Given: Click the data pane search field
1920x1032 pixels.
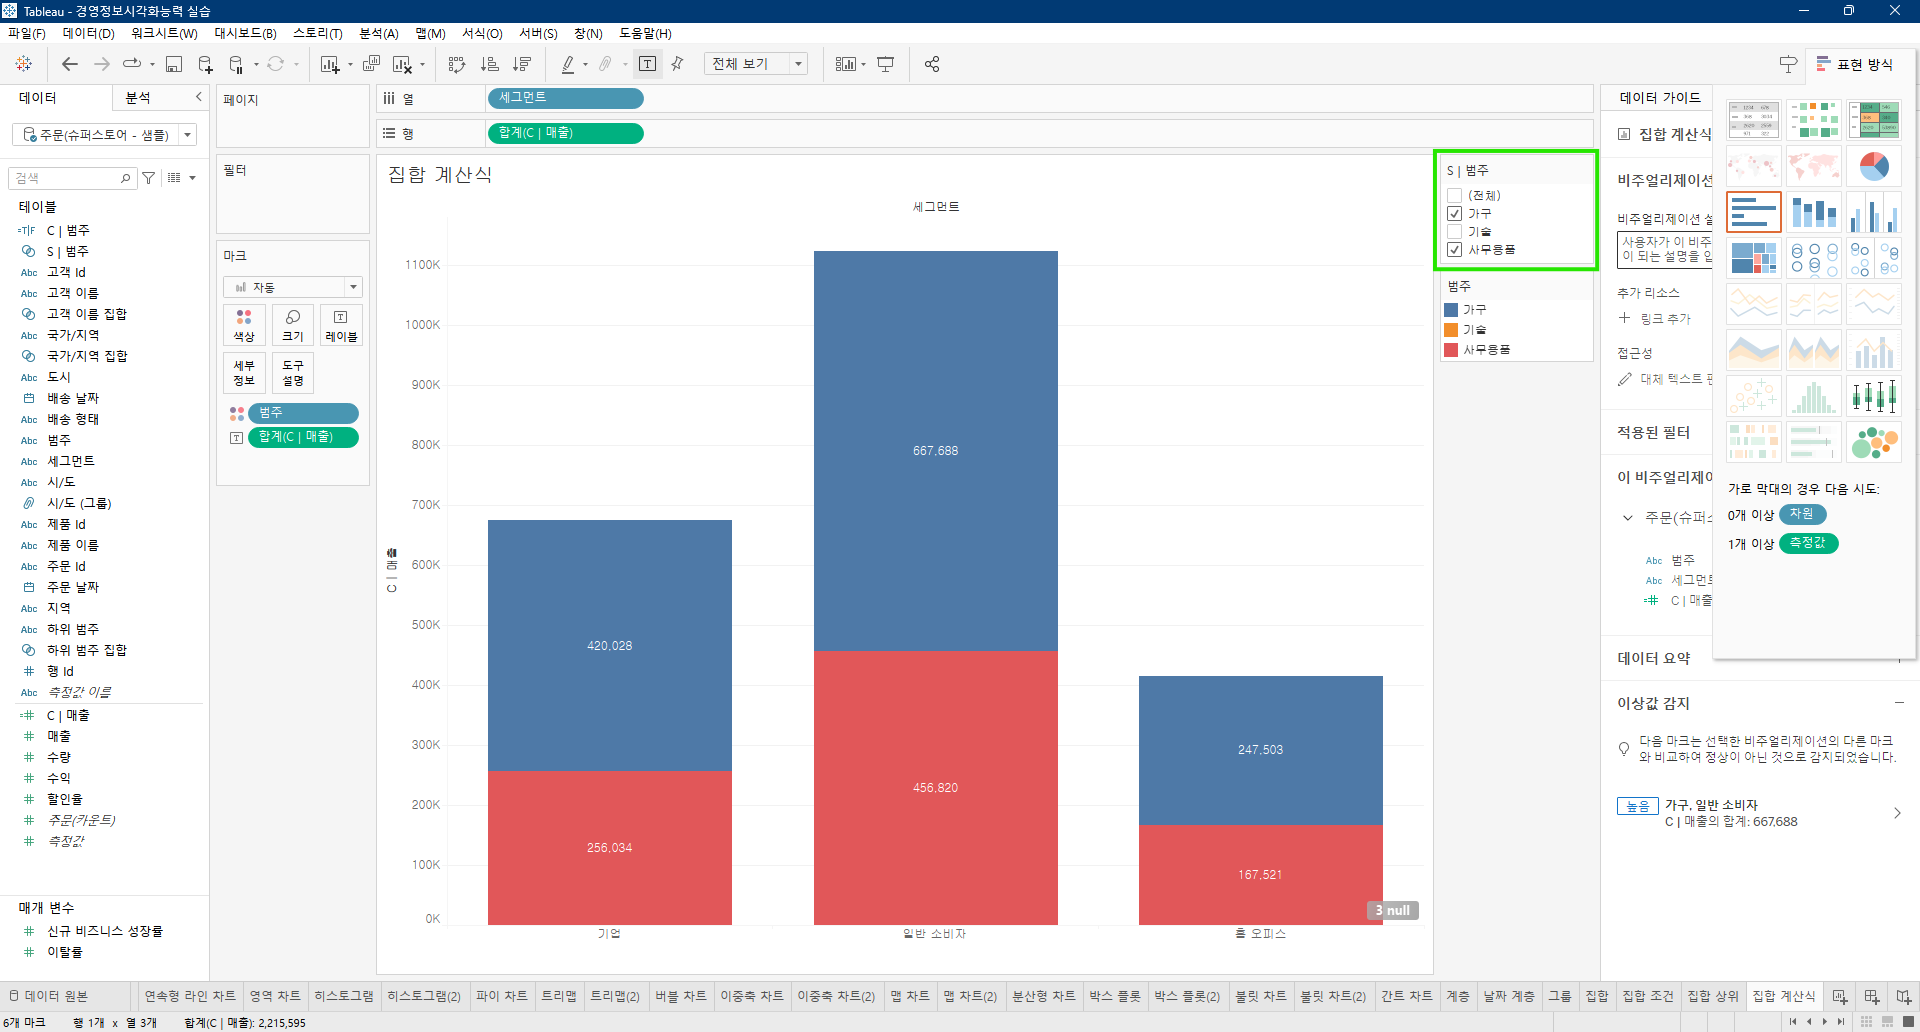Looking at the screenshot, I should (72, 178).
